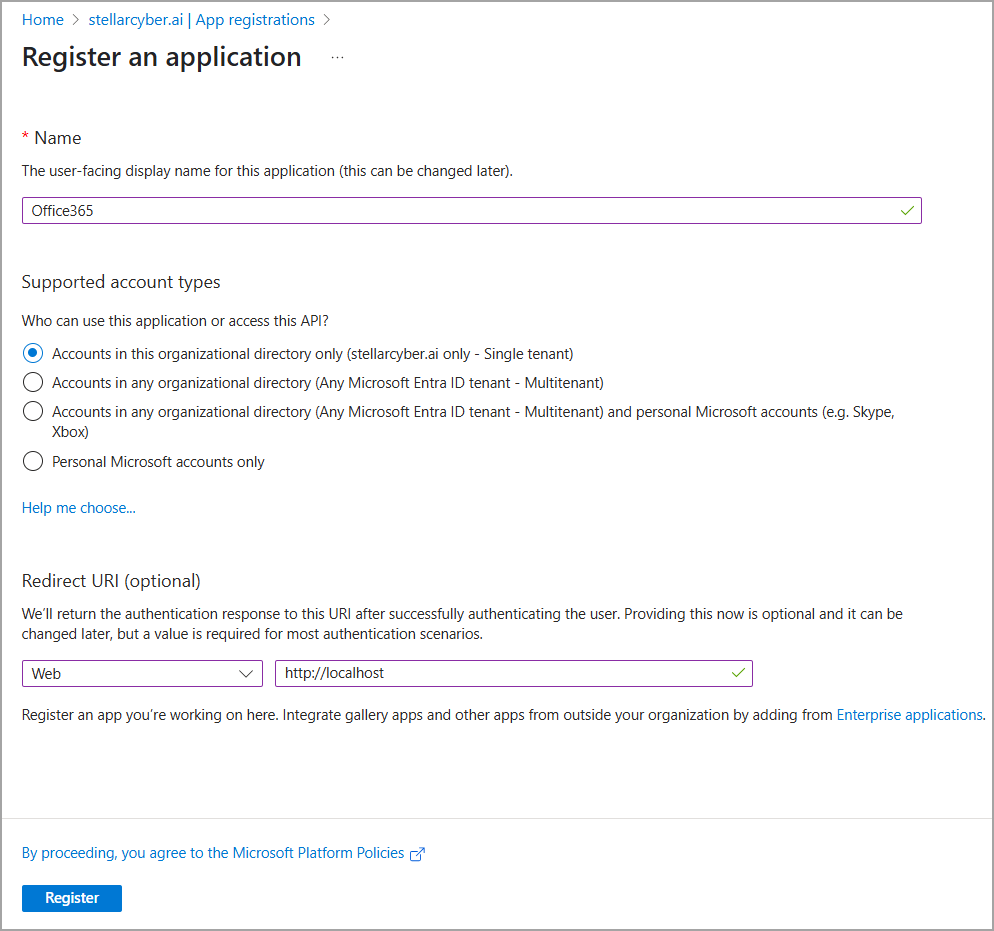The height and width of the screenshot is (931, 994).
Task: Click the external link icon beside Platform Policies
Action: click(x=418, y=854)
